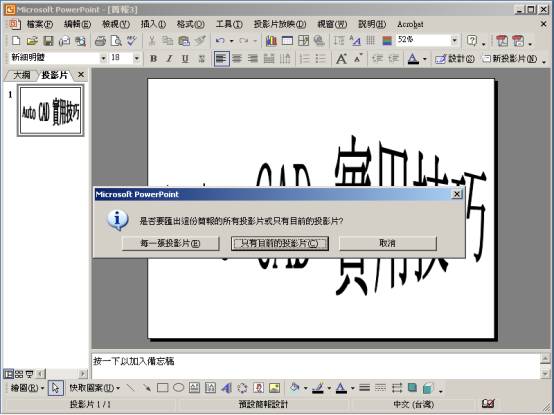Click the Cut scissors icon
This screenshot has height=415, width=554.
[x=152, y=41]
